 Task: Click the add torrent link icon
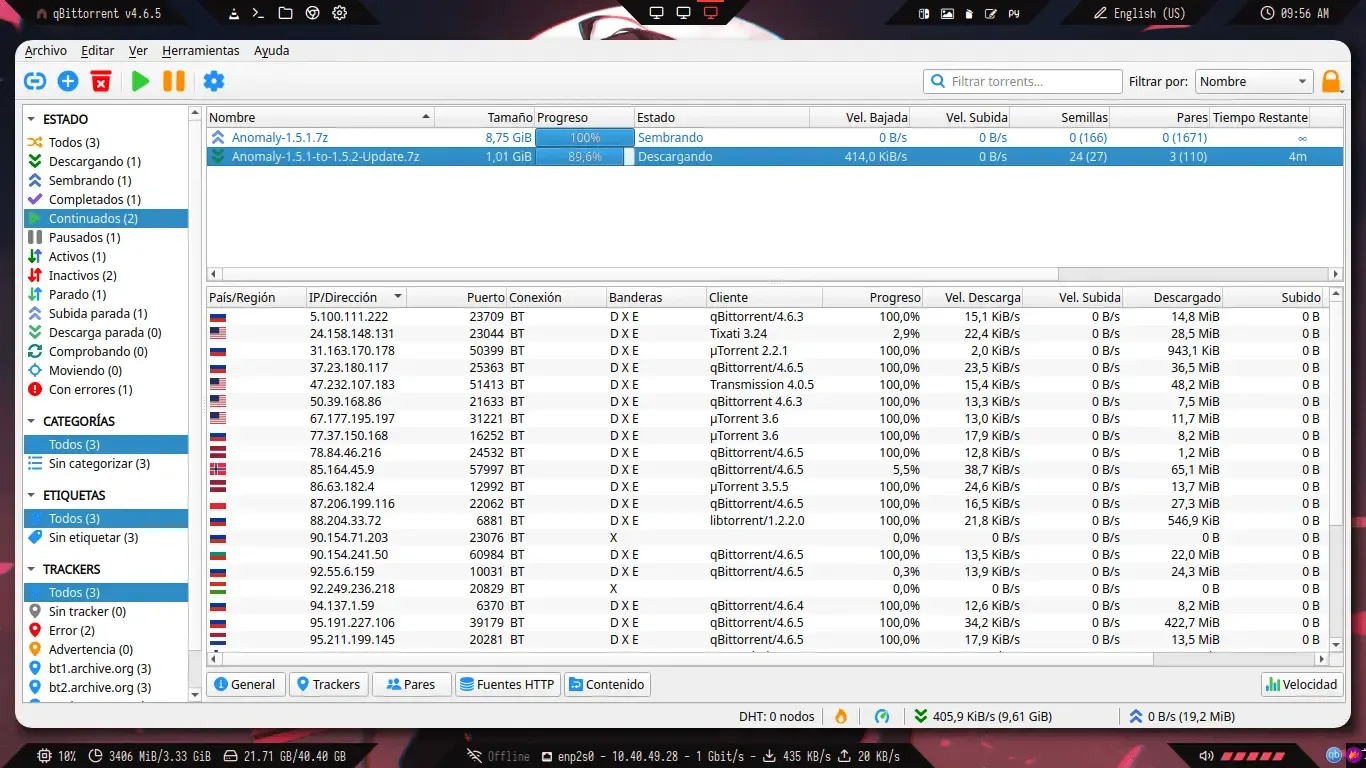click(x=35, y=82)
